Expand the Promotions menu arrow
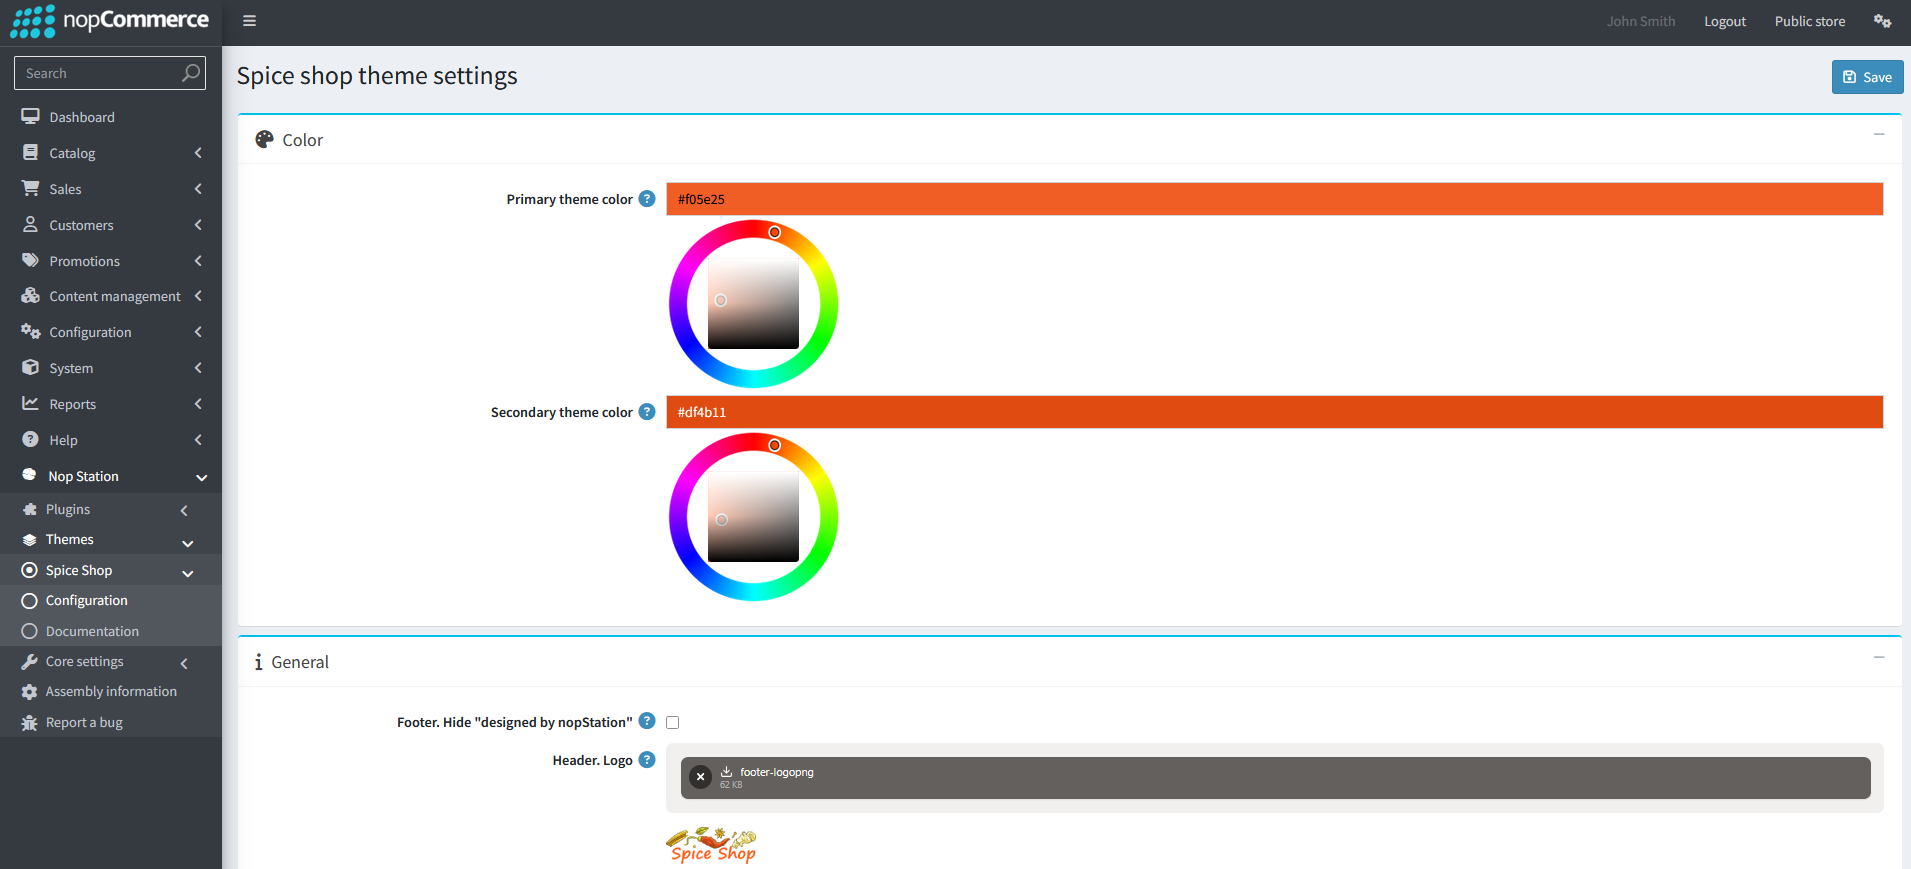The height and width of the screenshot is (869, 1911). 198,261
